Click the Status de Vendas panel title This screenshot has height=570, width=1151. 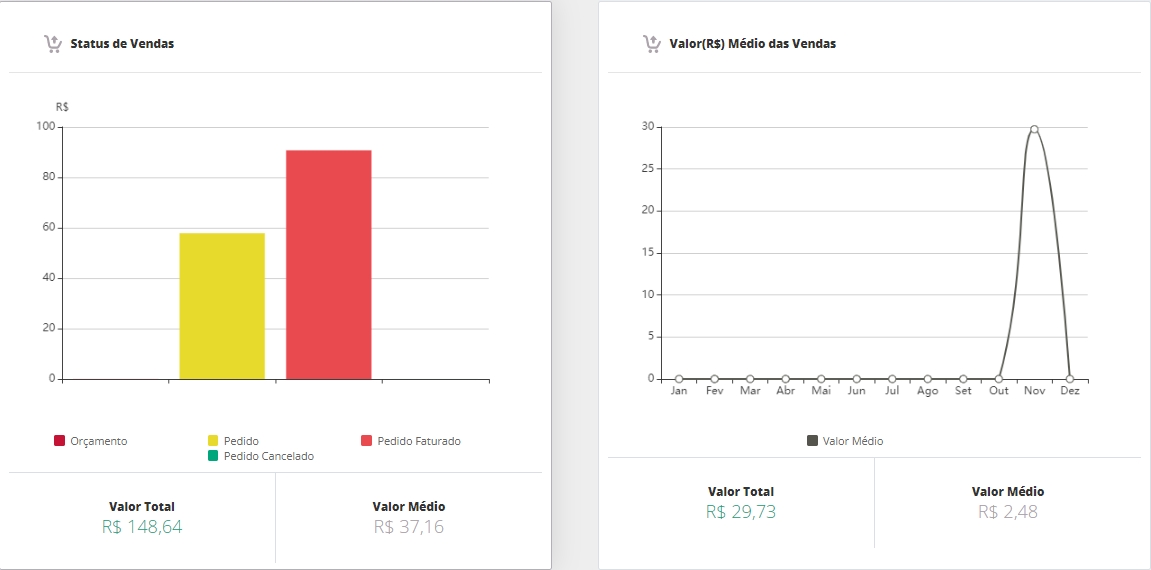[x=122, y=44]
